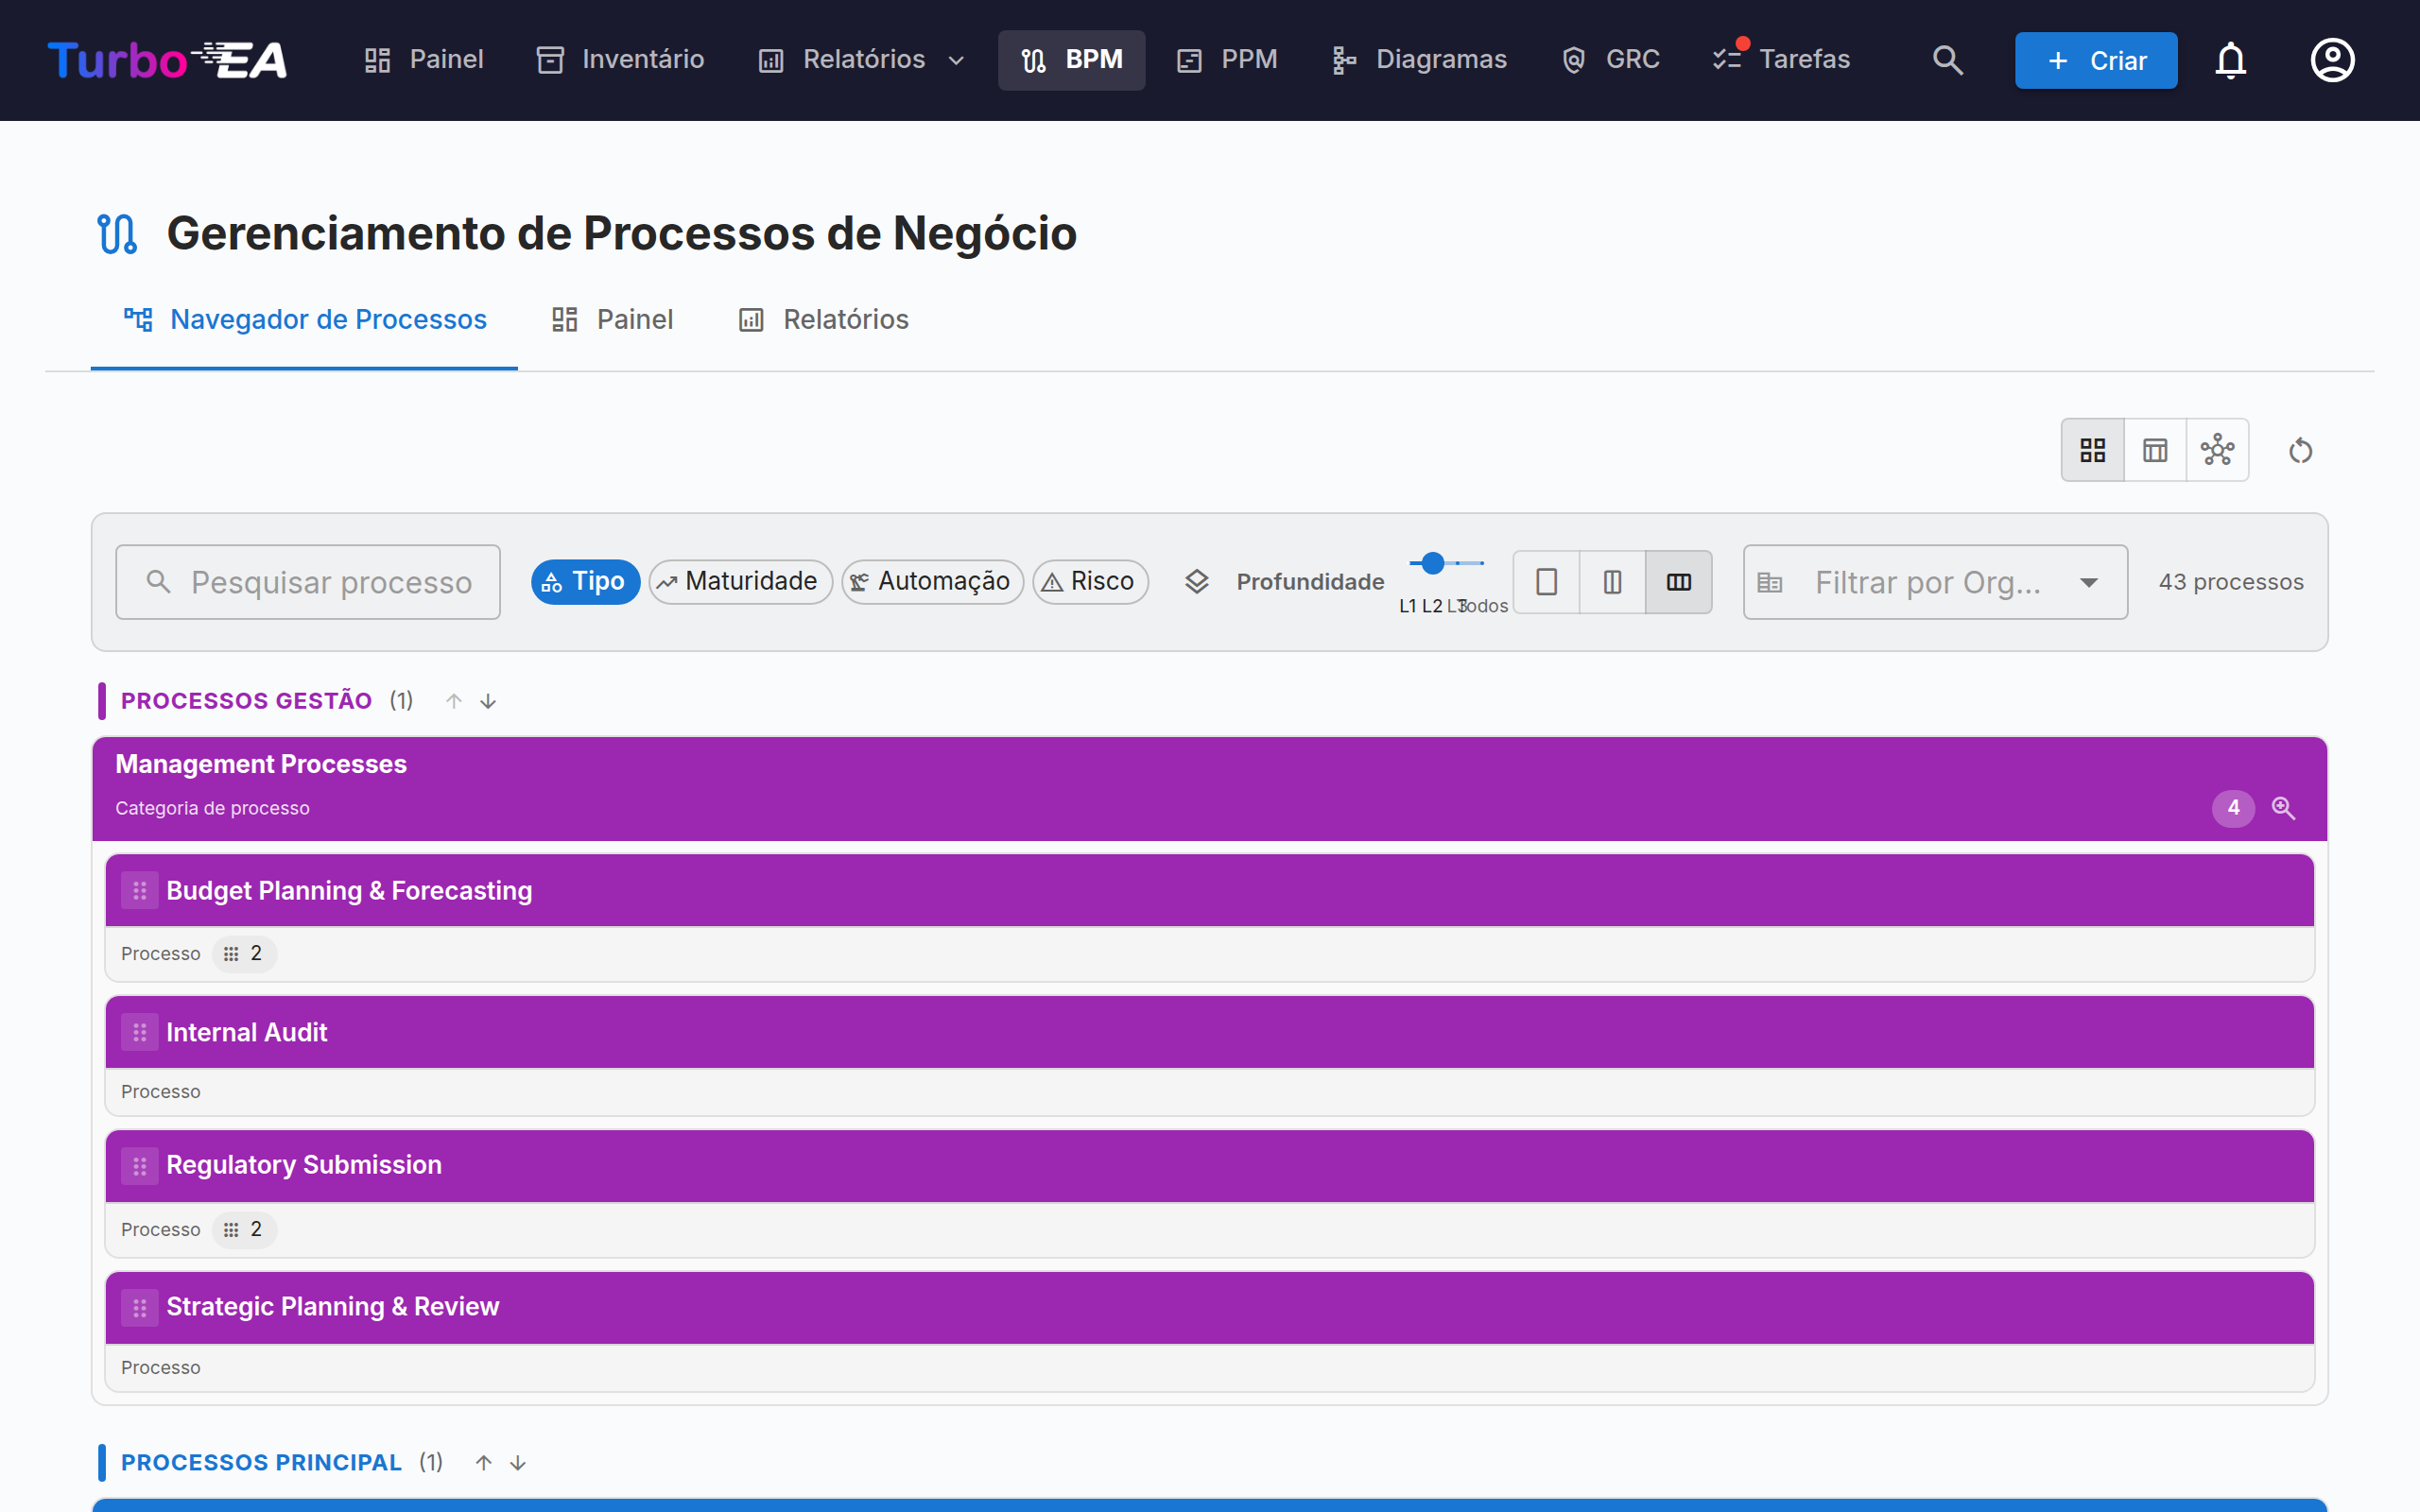
Task: Click the reset/refresh circular arrow icon
Action: [x=2300, y=450]
